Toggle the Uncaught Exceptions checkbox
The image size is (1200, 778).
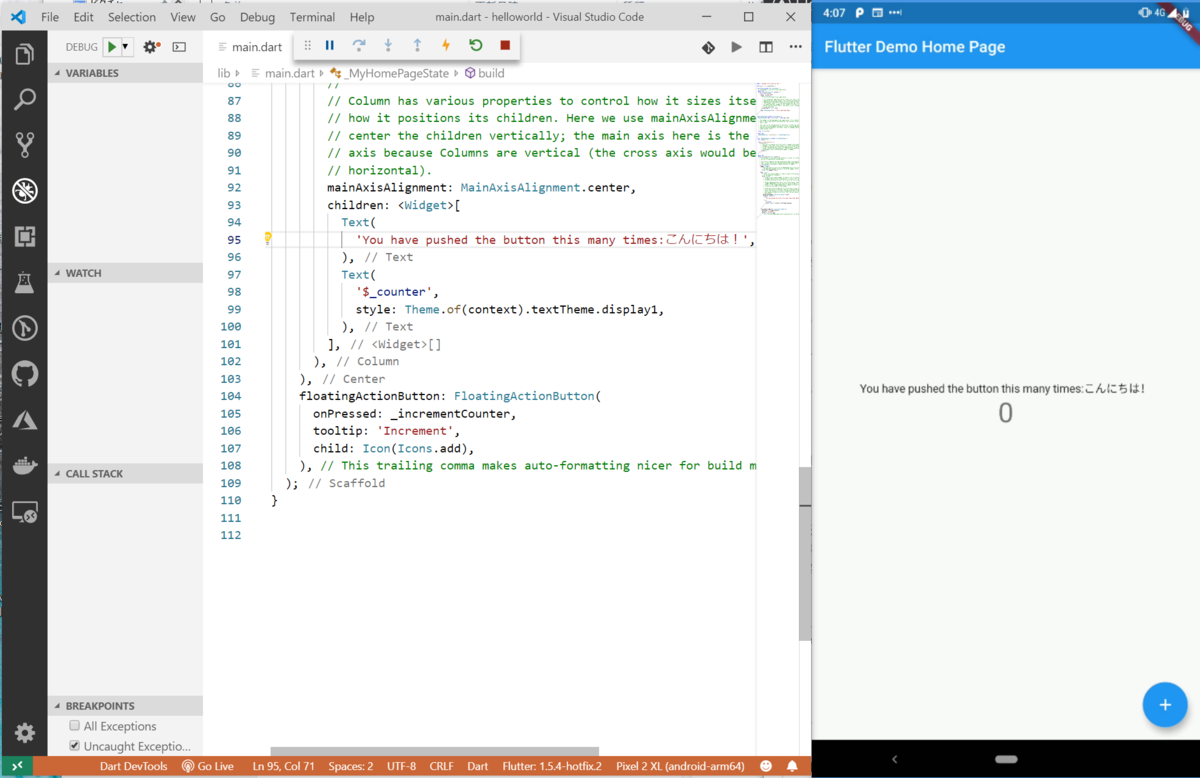pos(74,746)
